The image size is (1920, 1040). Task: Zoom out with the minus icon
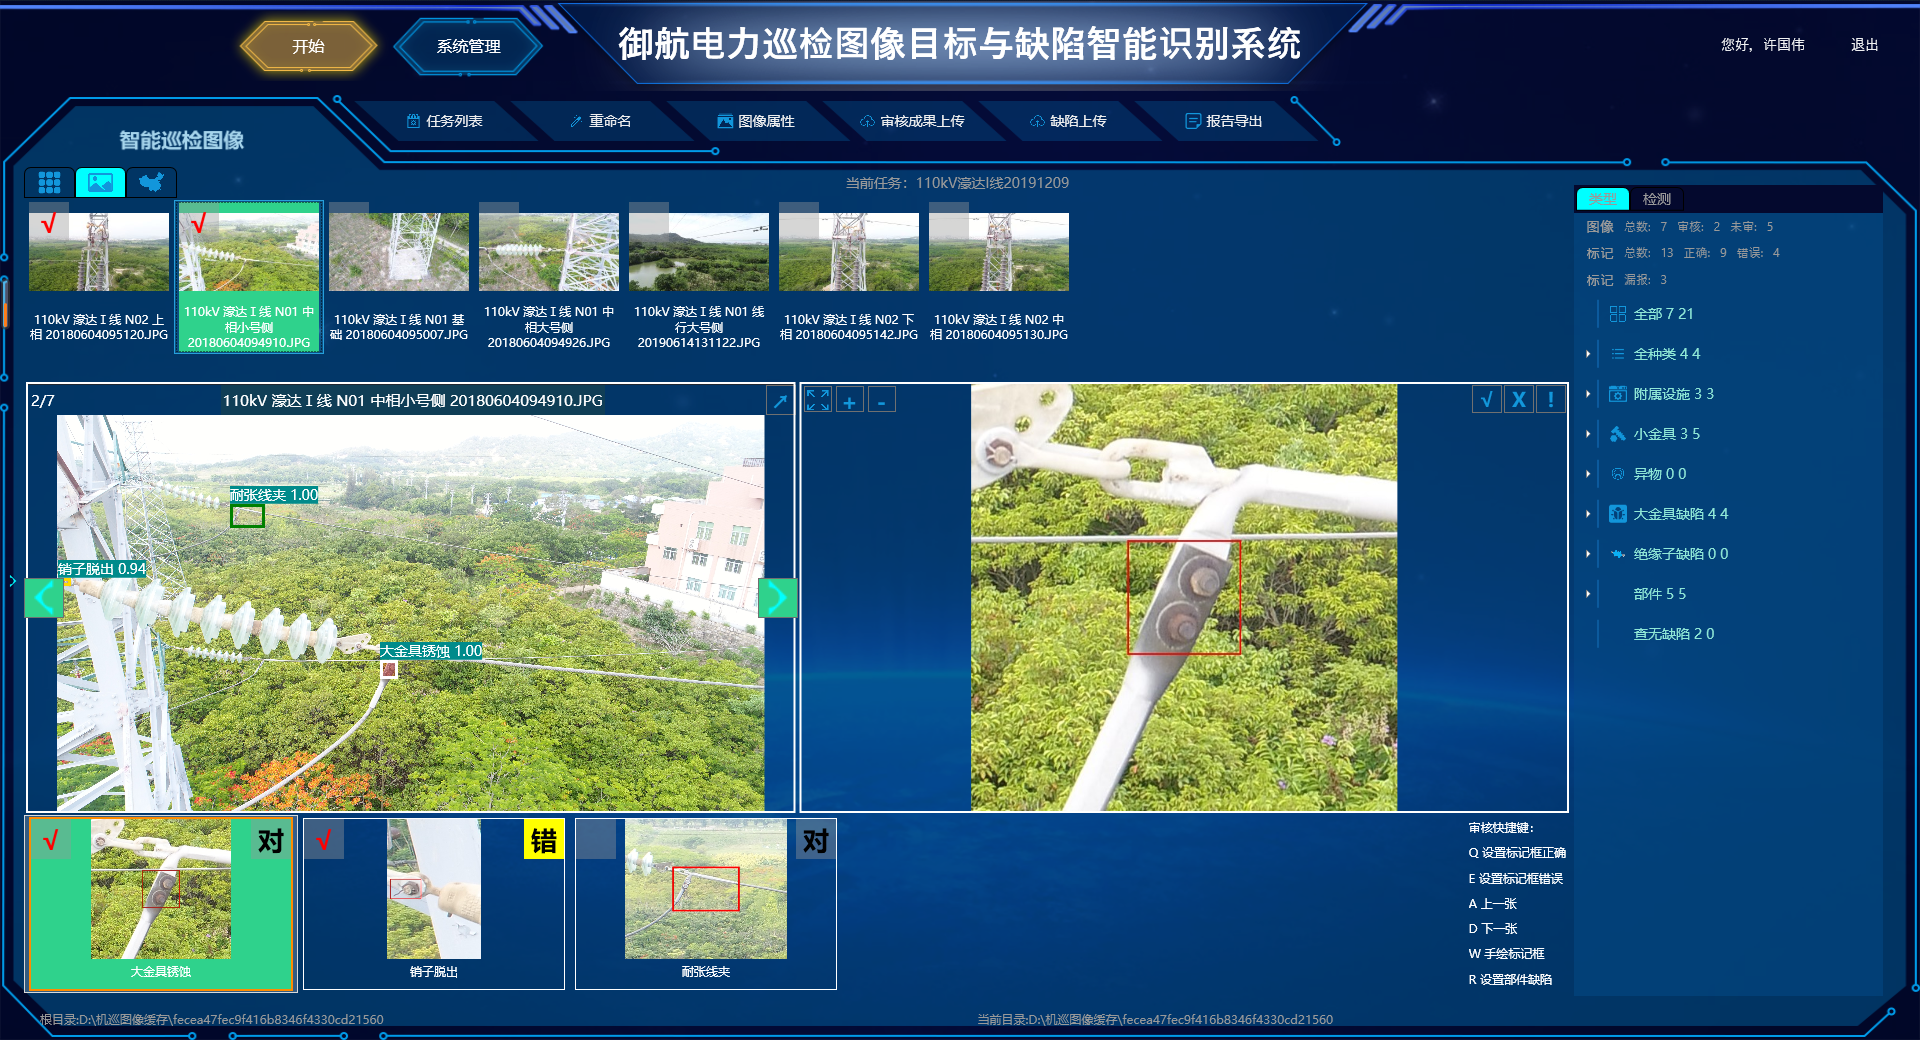881,401
